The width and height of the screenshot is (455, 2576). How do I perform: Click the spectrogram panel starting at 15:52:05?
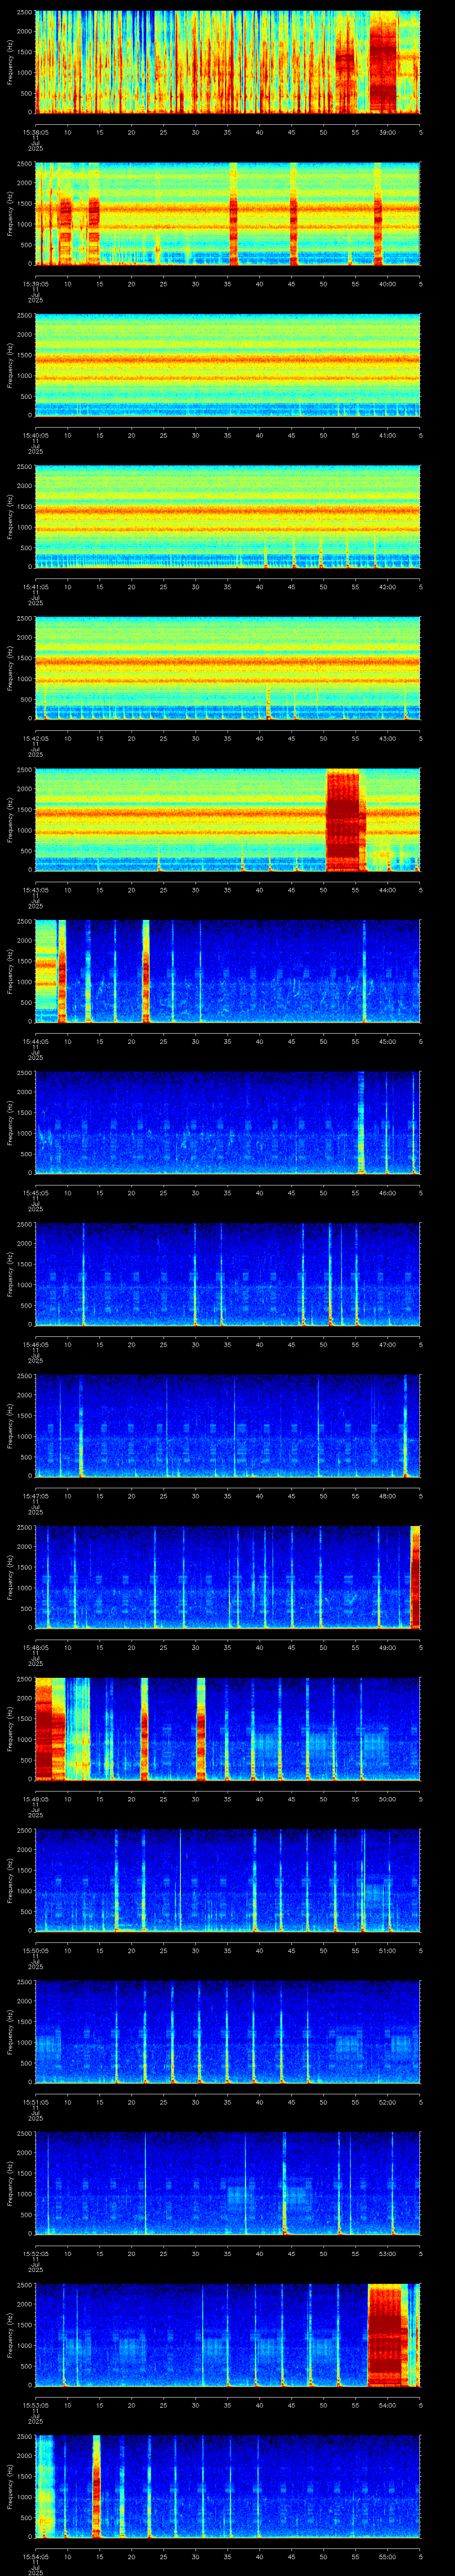point(228,2184)
